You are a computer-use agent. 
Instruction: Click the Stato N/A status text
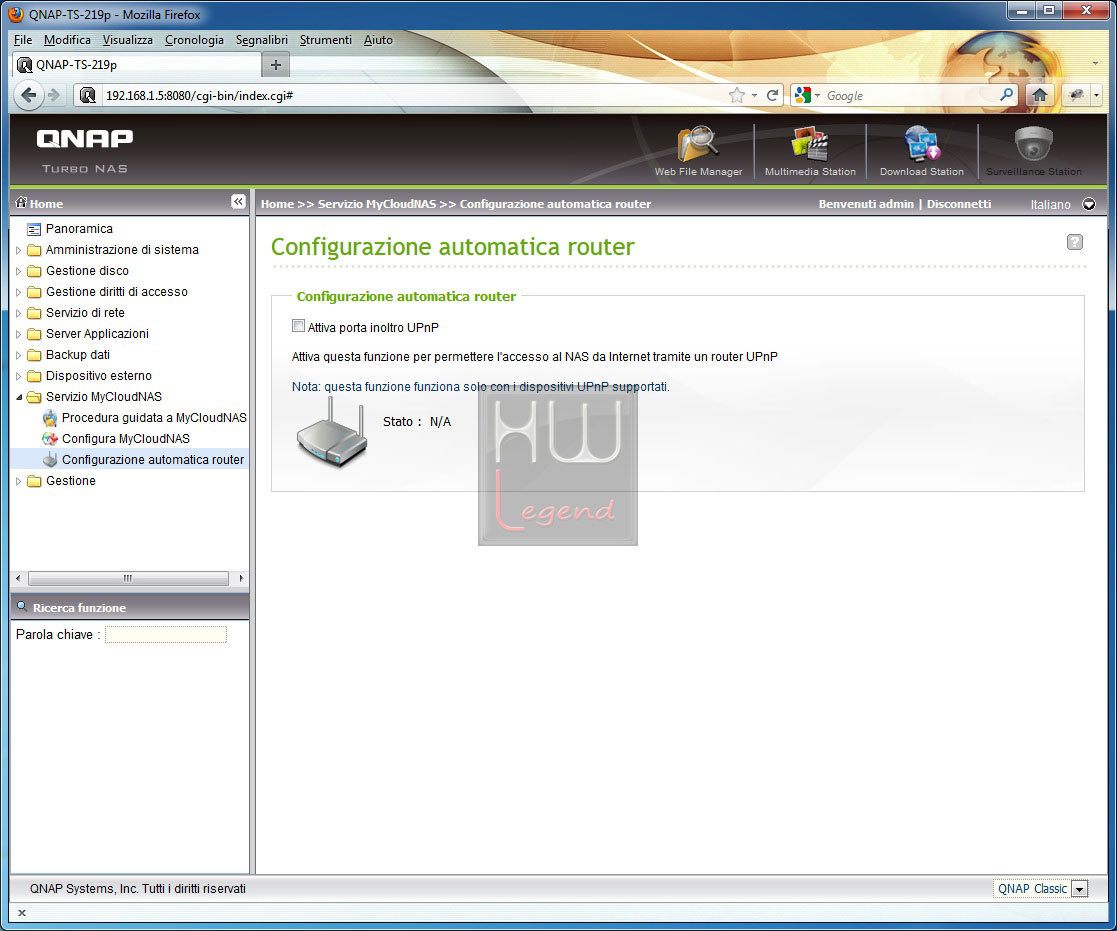417,422
